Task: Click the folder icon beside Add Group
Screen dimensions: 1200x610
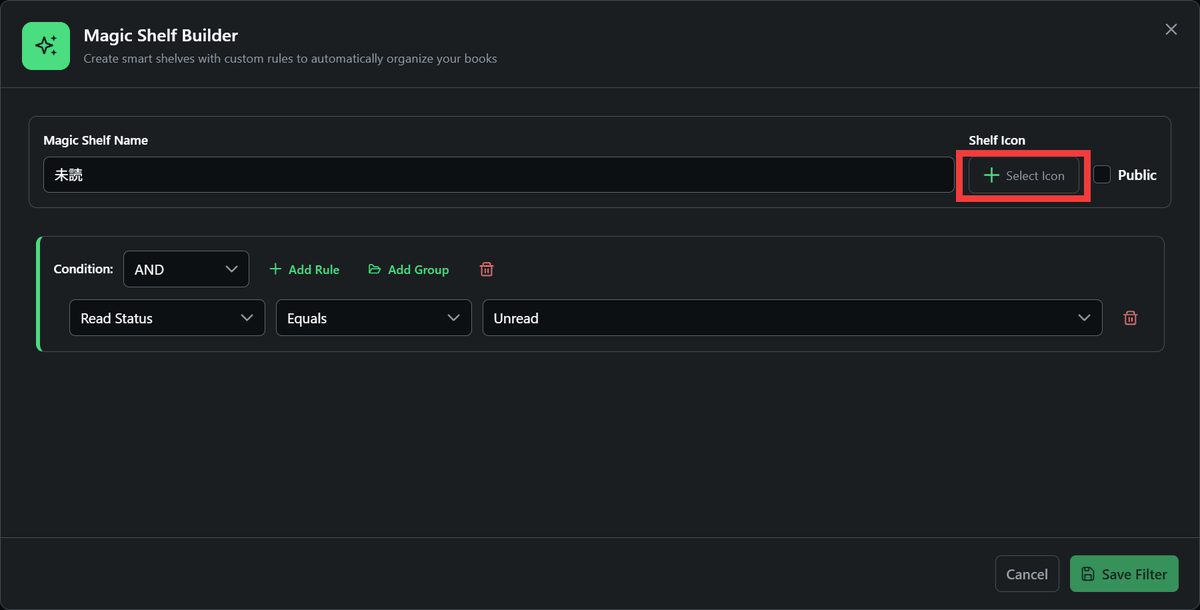Action: pos(375,269)
